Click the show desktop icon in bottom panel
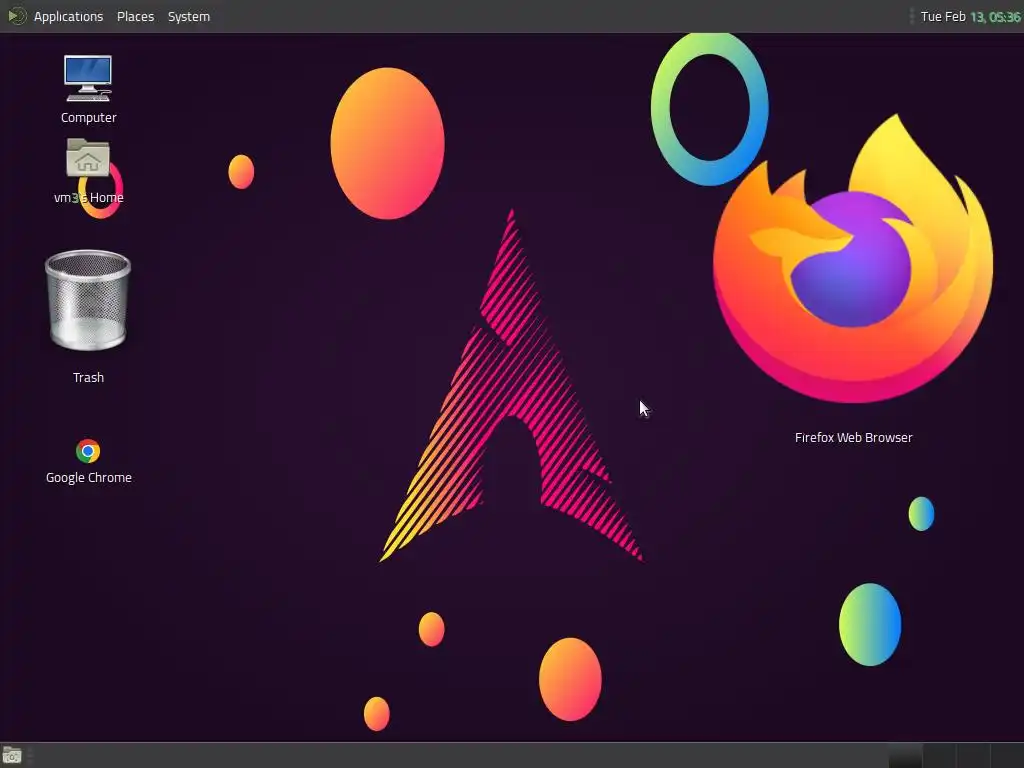This screenshot has width=1024, height=768. tap(12, 756)
